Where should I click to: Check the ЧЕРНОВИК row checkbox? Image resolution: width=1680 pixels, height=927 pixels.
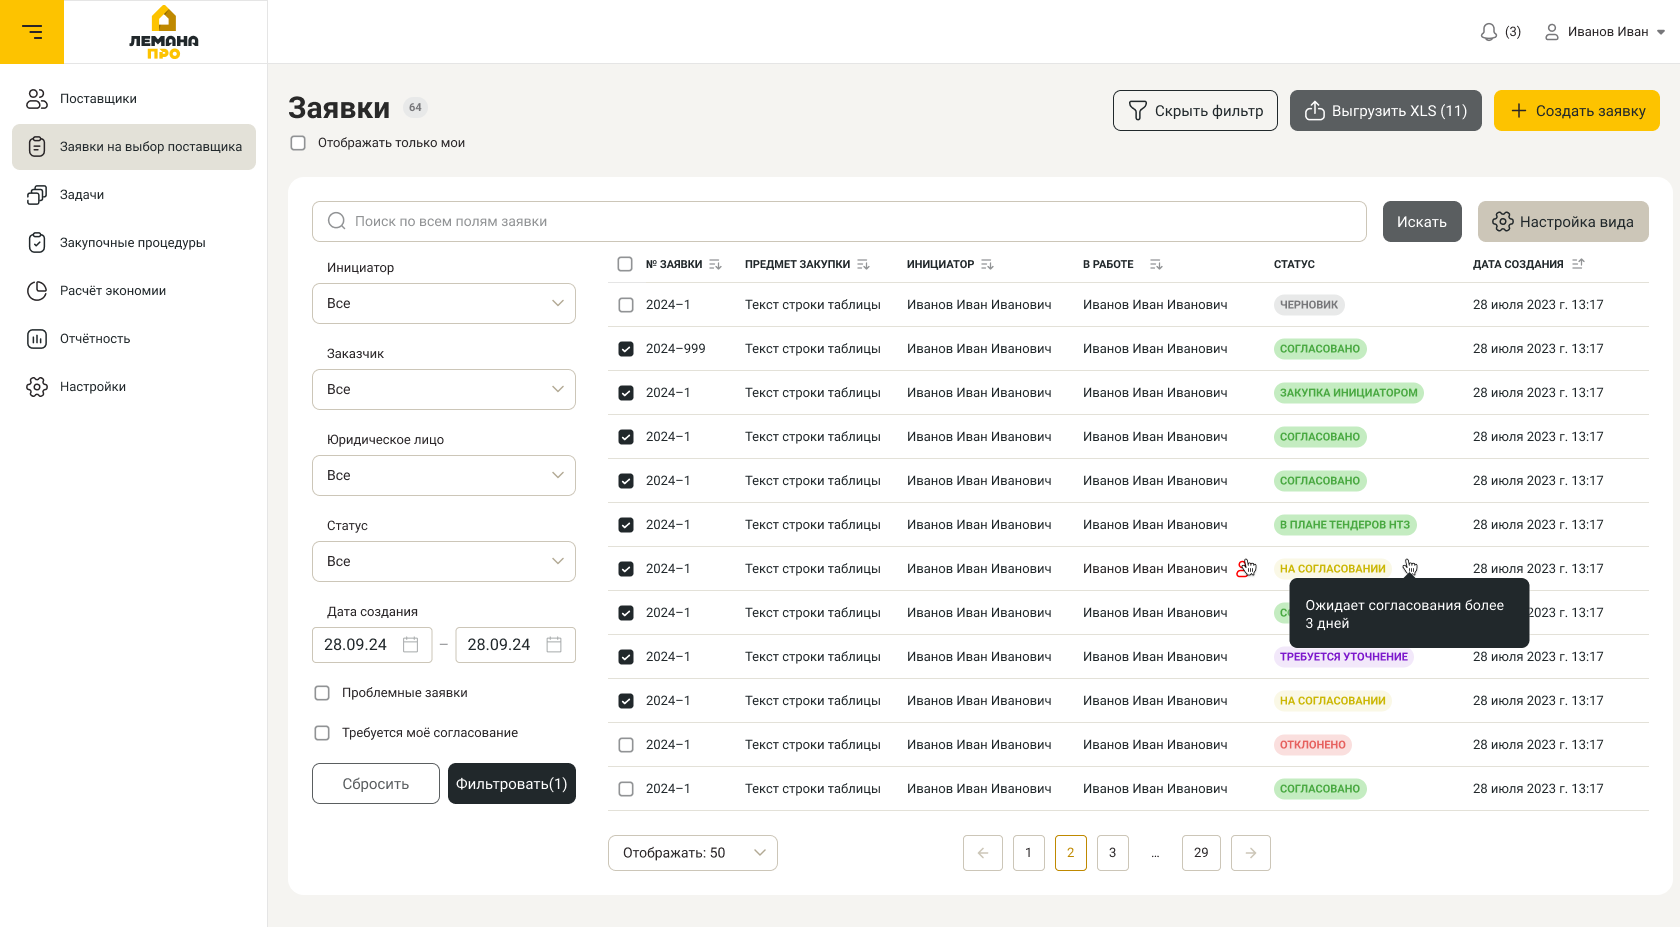click(626, 305)
